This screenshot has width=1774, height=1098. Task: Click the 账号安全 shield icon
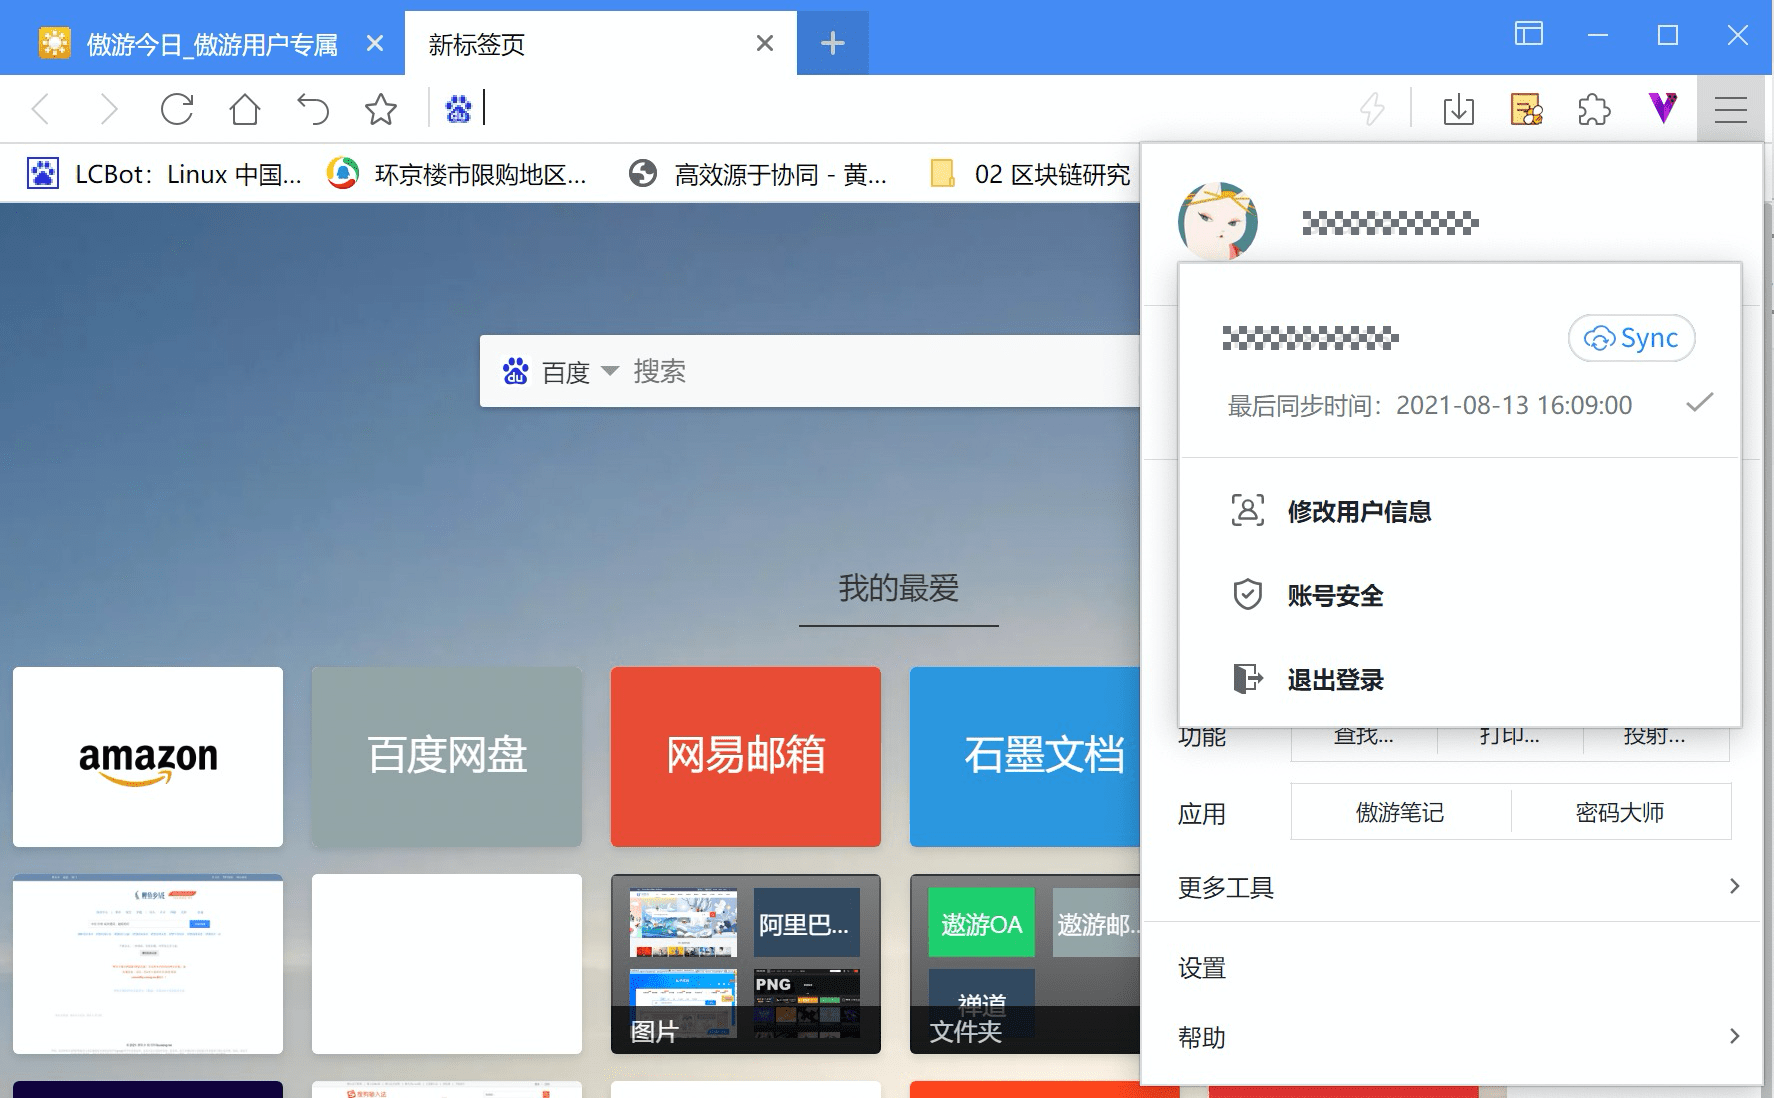coord(1247,595)
